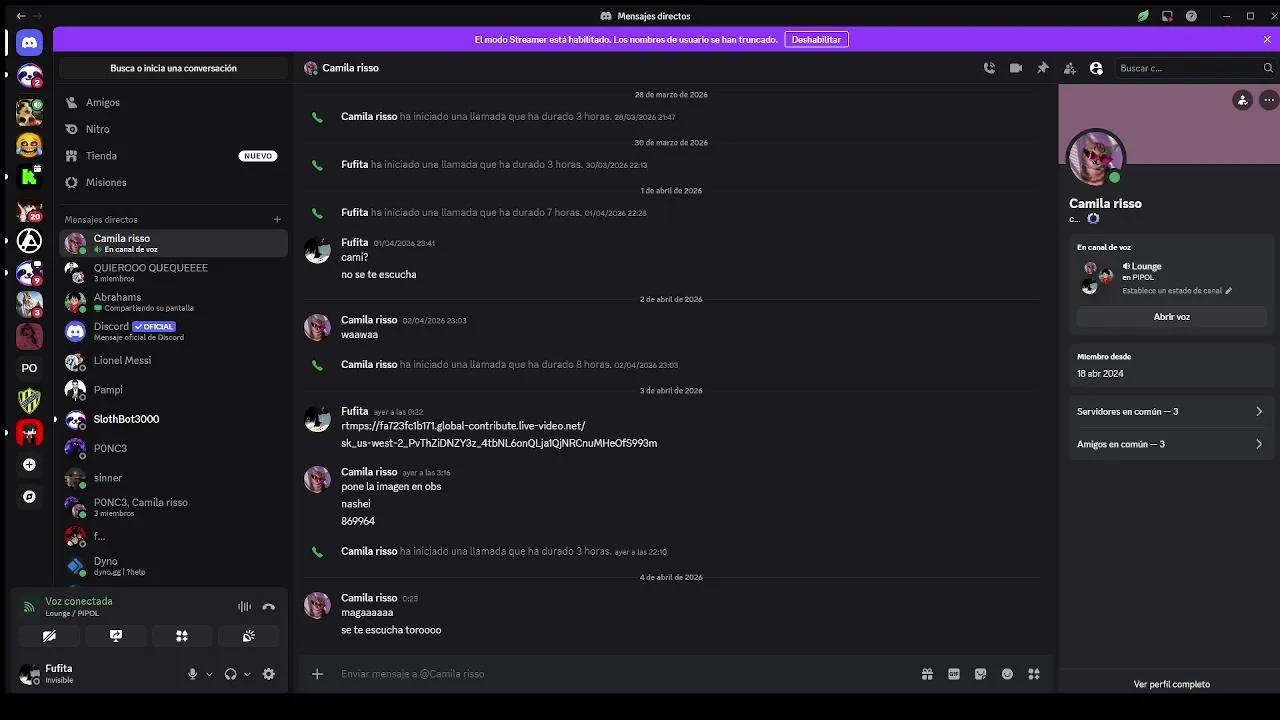Turn on camera in voice panel
Viewport: 1280px width, 720px height.
pos(49,636)
